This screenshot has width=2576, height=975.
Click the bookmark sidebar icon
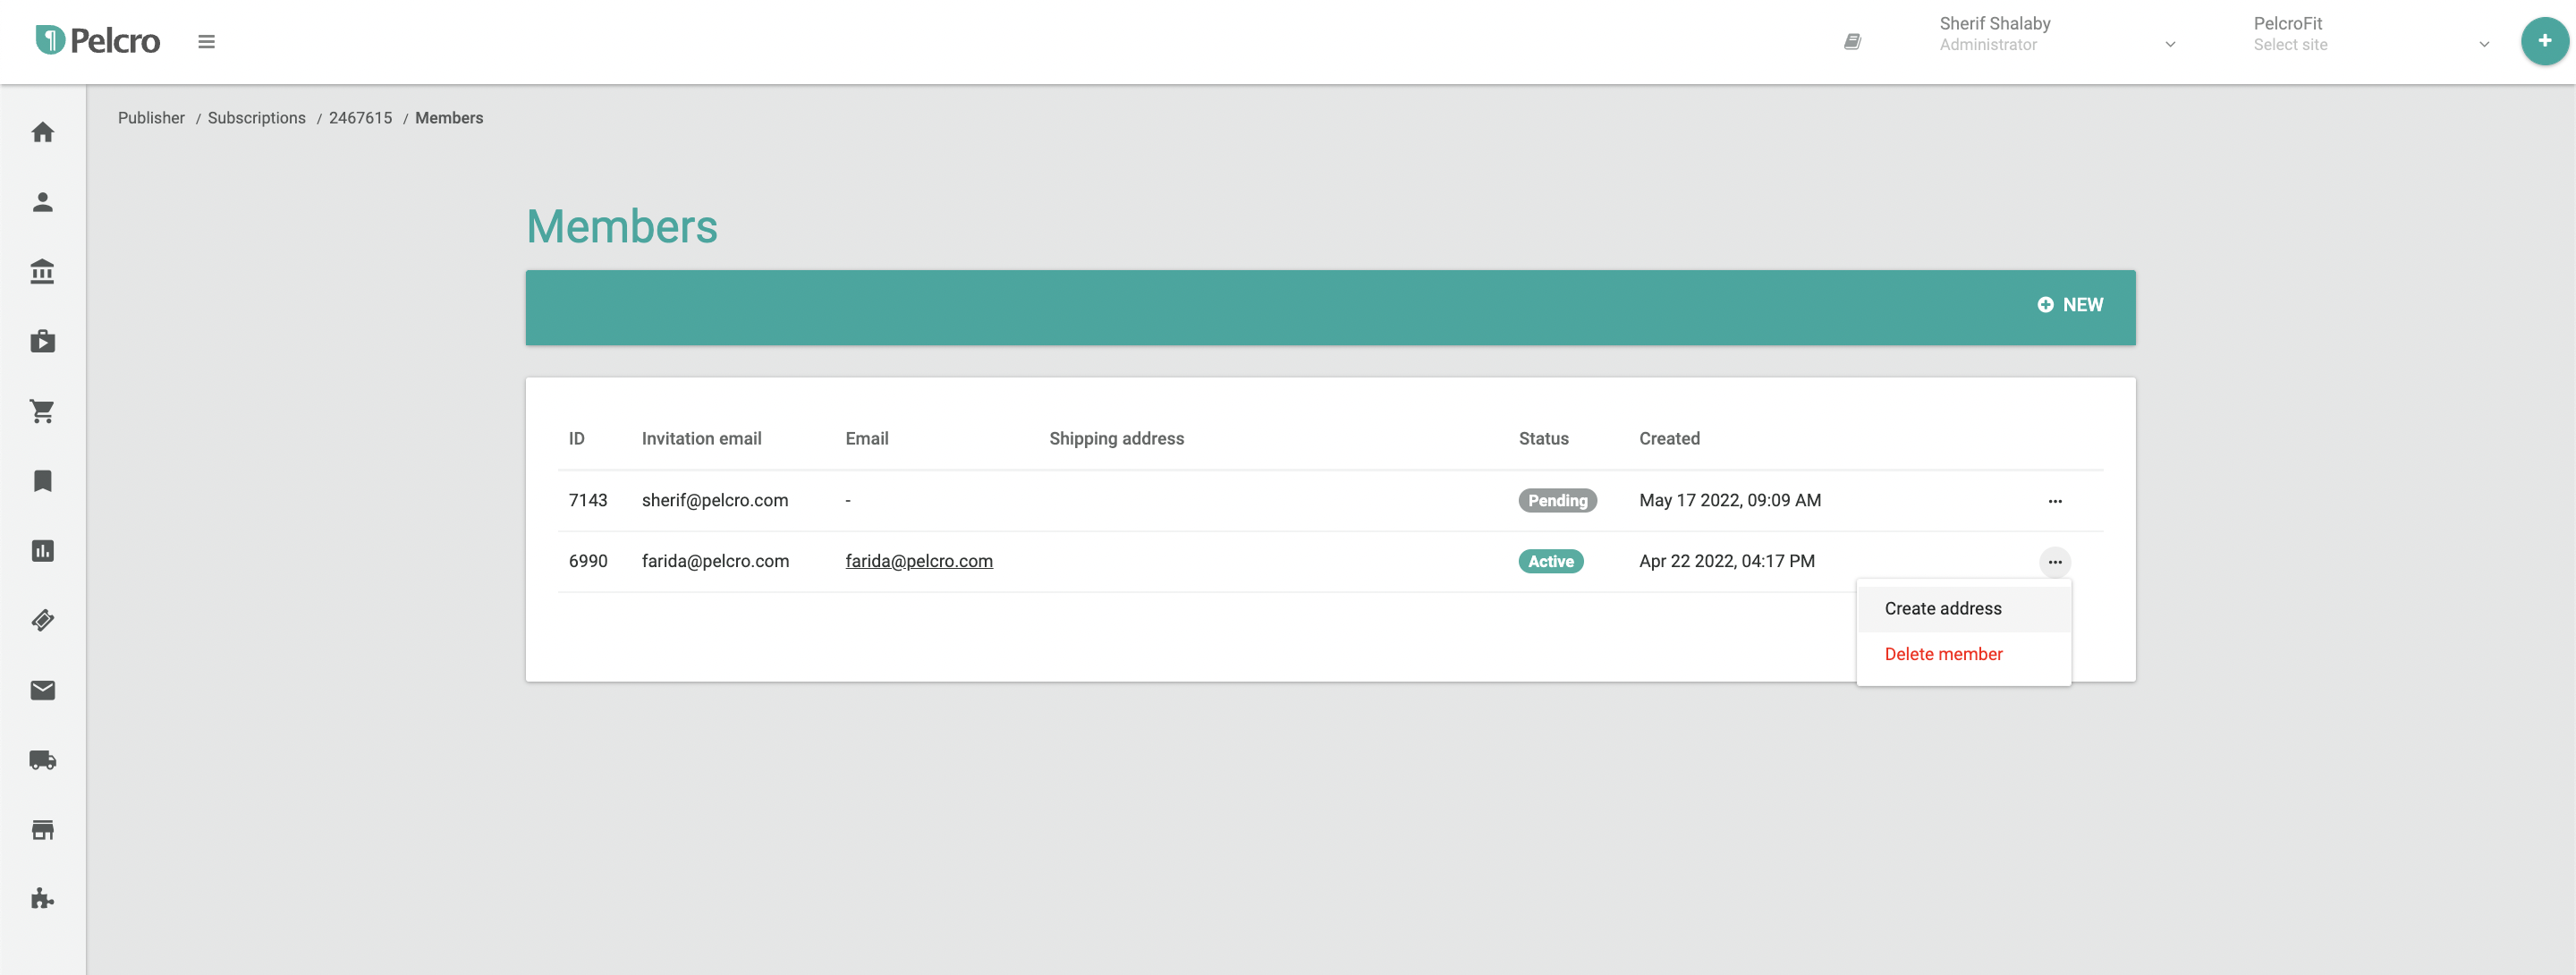[42, 481]
